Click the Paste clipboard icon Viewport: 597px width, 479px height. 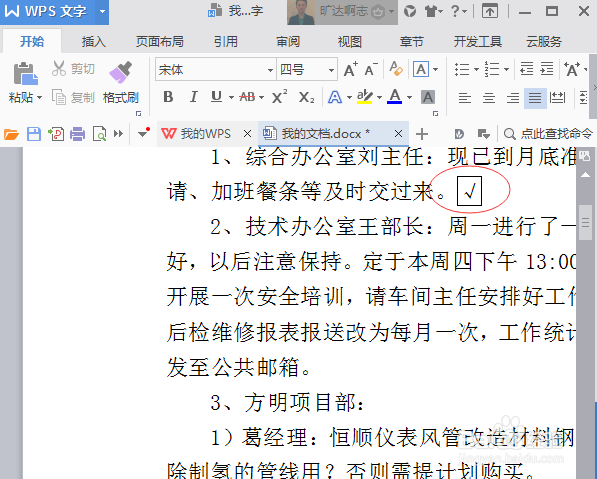26,73
